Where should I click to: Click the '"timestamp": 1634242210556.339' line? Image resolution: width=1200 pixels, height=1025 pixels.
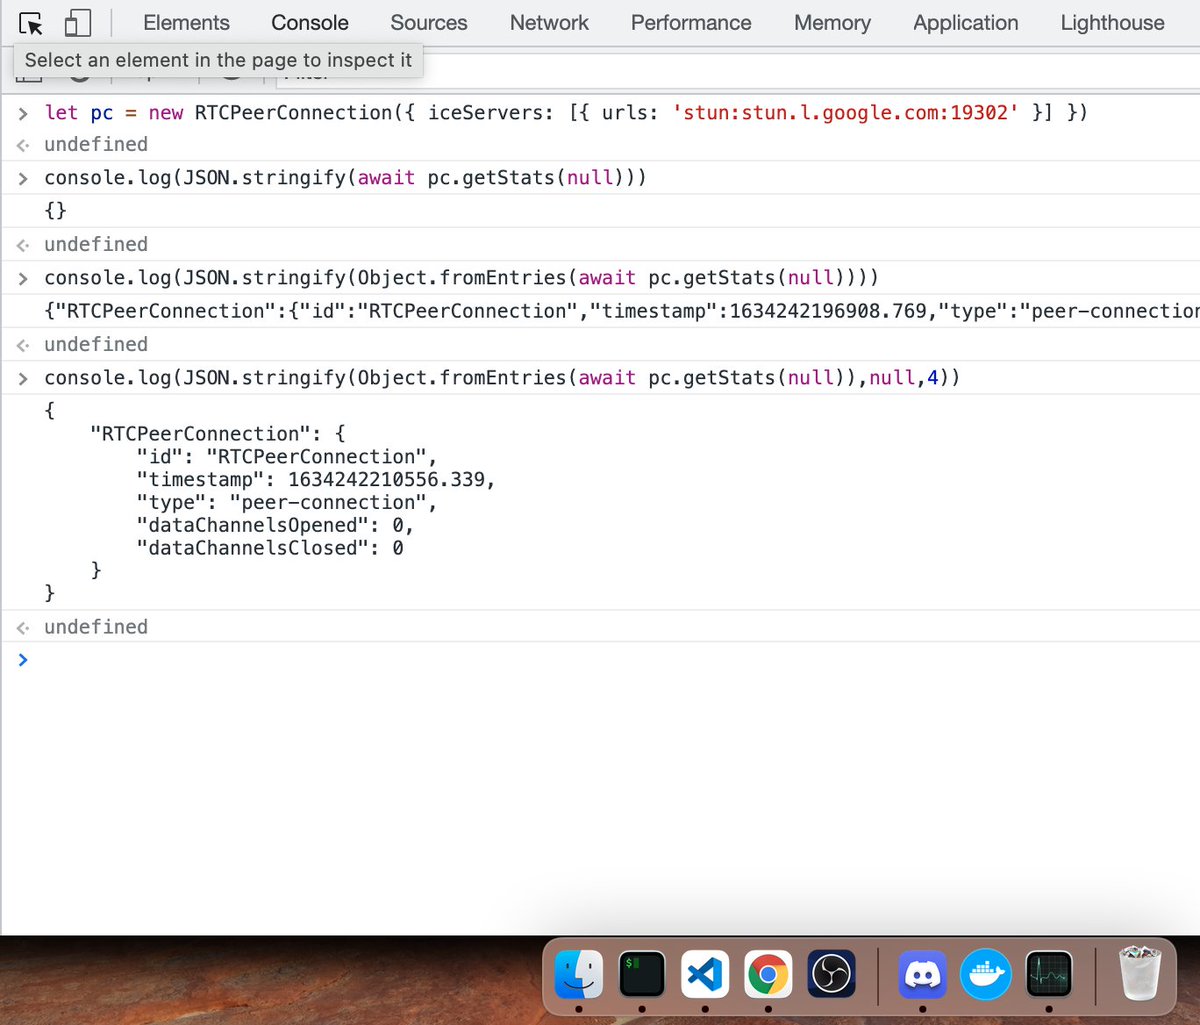(x=316, y=479)
